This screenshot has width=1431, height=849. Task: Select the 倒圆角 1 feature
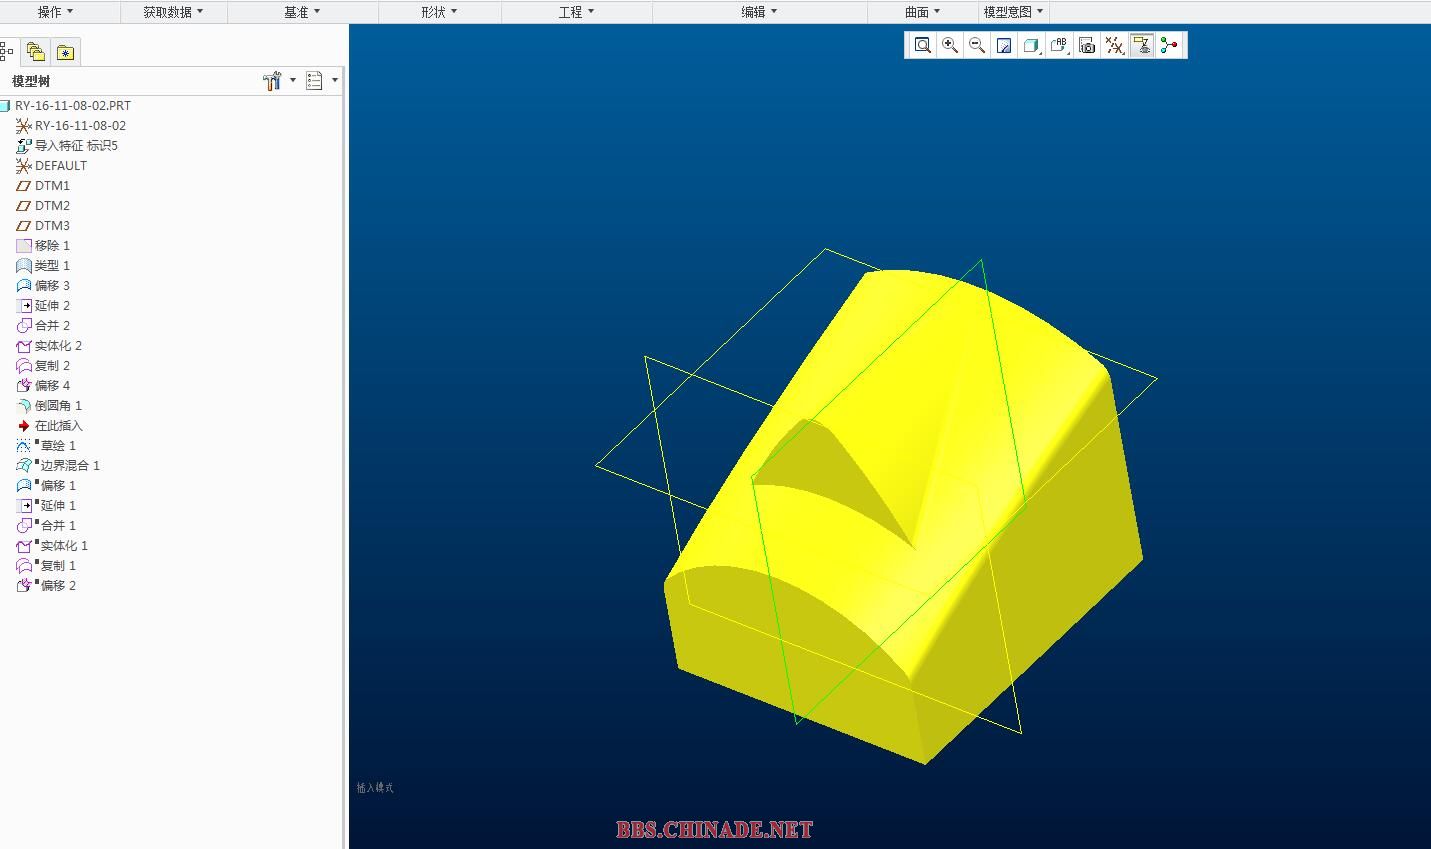pos(58,405)
